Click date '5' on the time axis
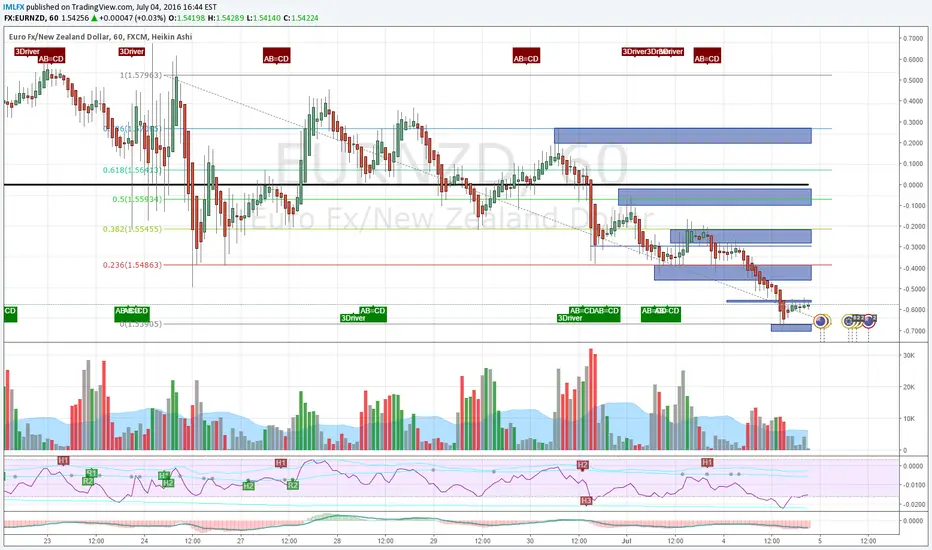932x550 pixels. [x=820, y=541]
